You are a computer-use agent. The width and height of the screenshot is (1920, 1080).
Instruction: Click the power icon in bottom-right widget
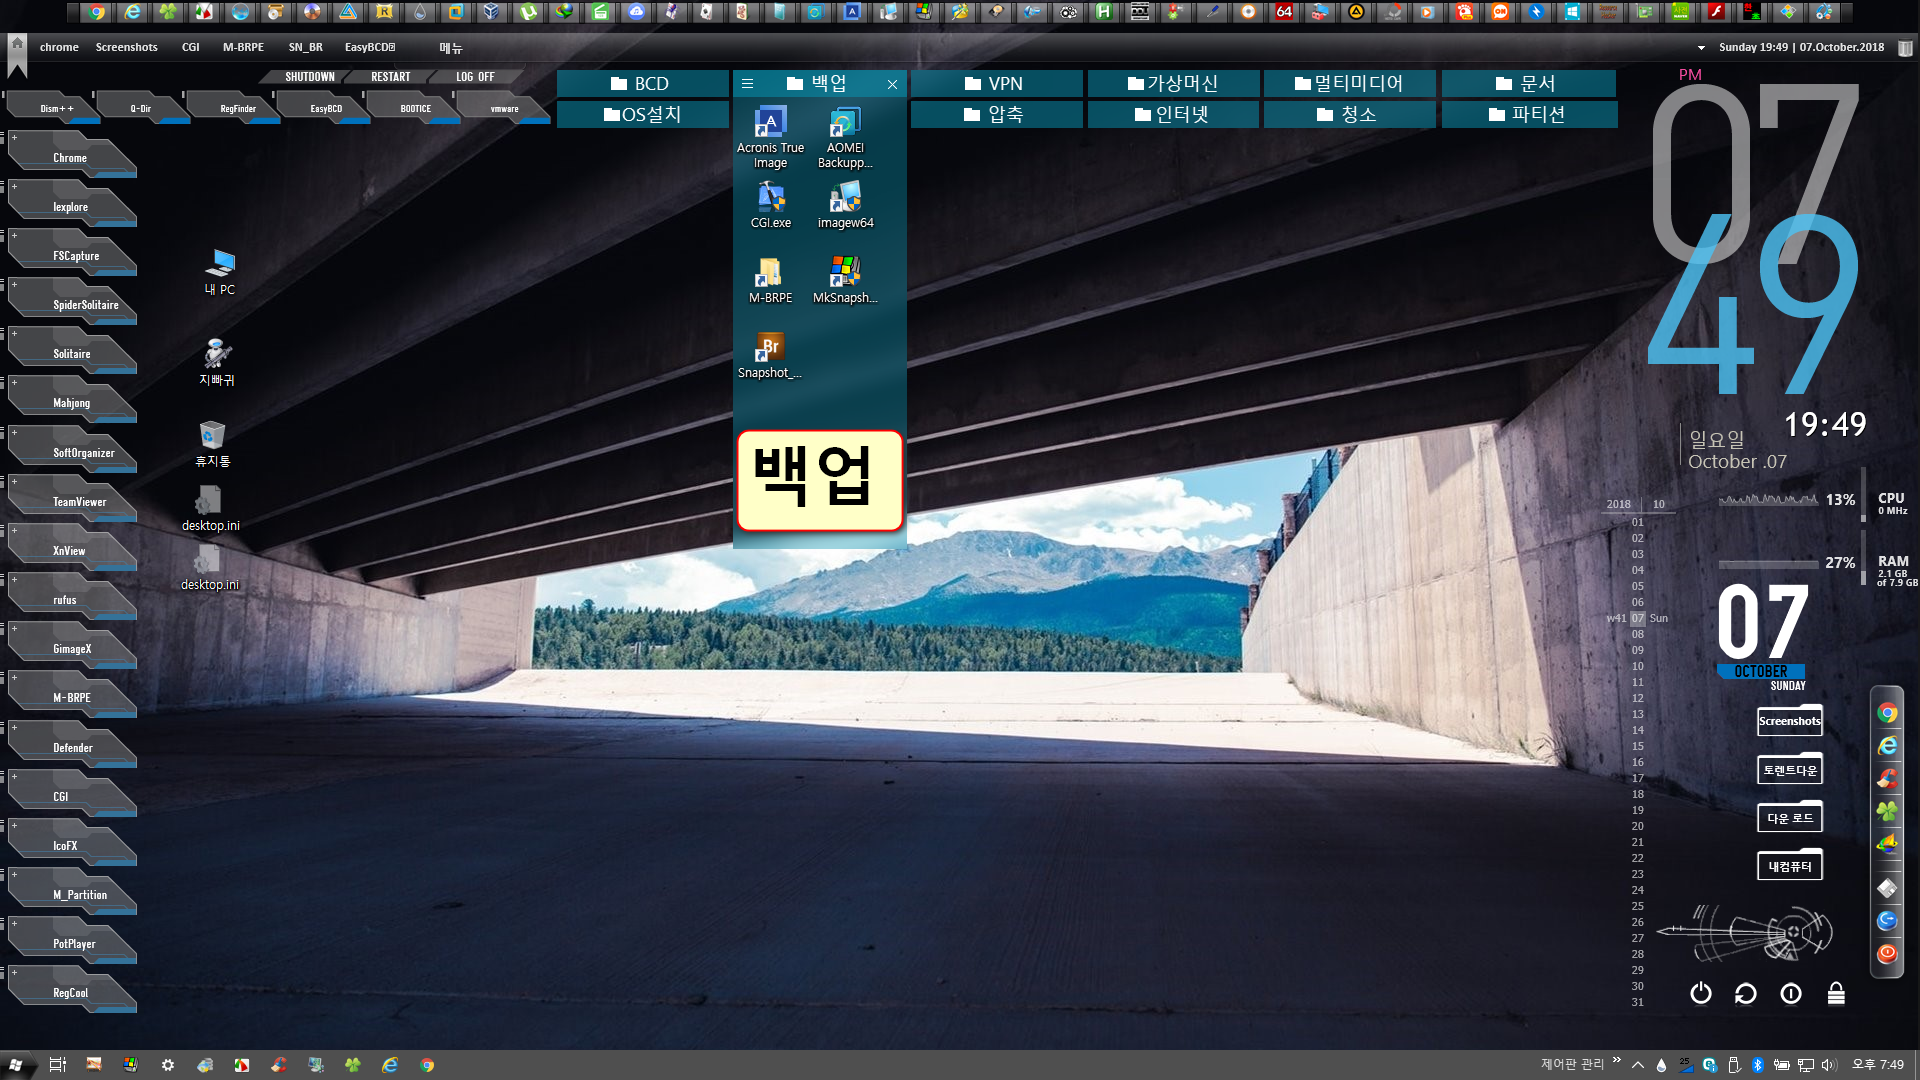1700,993
